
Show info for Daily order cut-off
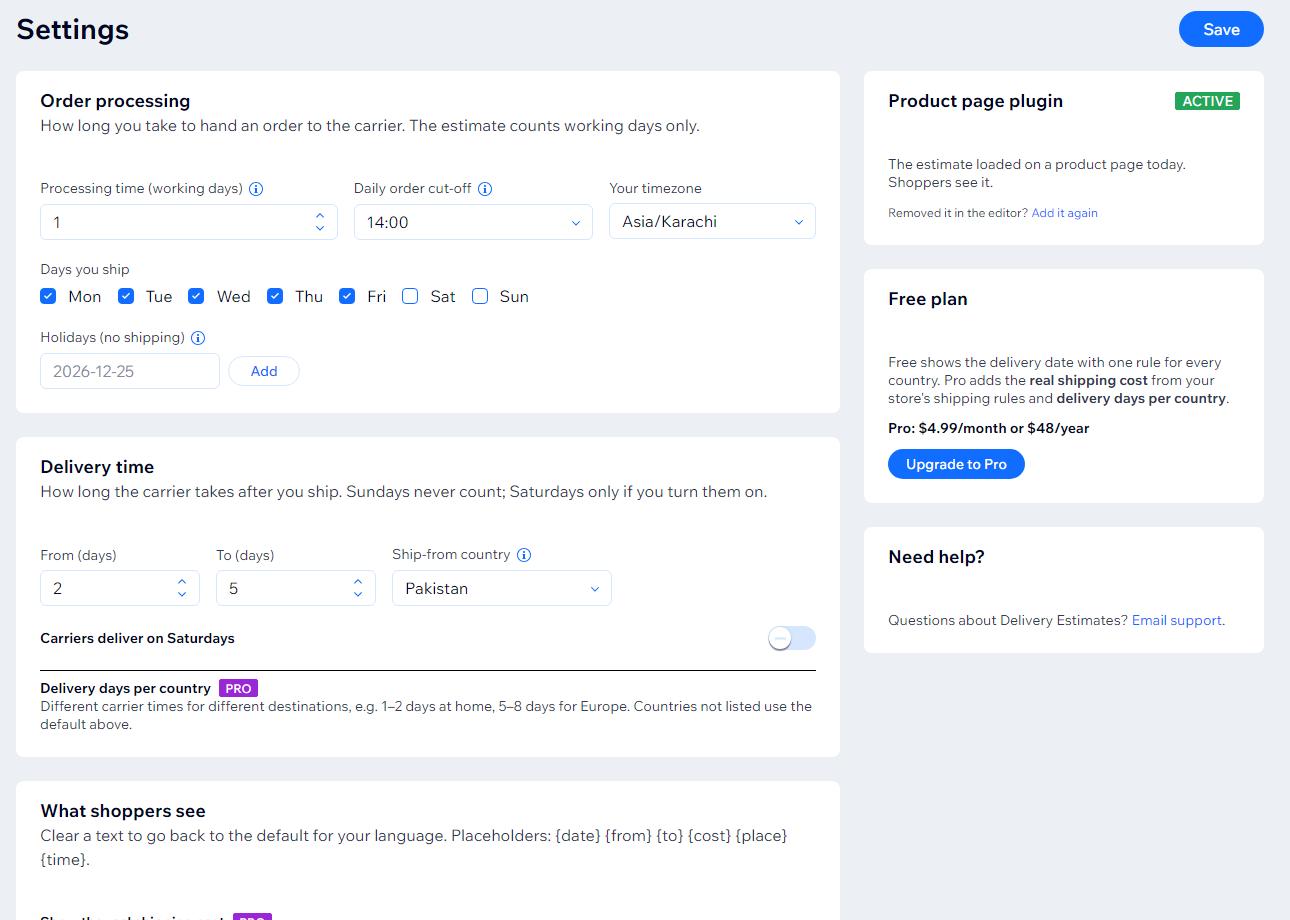coord(485,189)
